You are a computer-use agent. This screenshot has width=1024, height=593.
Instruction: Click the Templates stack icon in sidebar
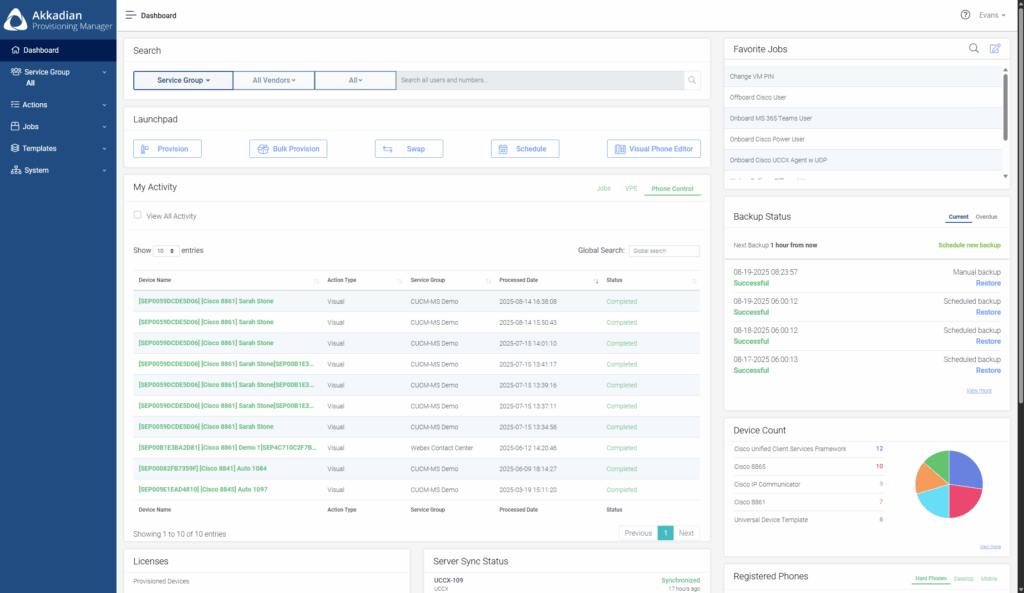pyautogui.click(x=15, y=148)
